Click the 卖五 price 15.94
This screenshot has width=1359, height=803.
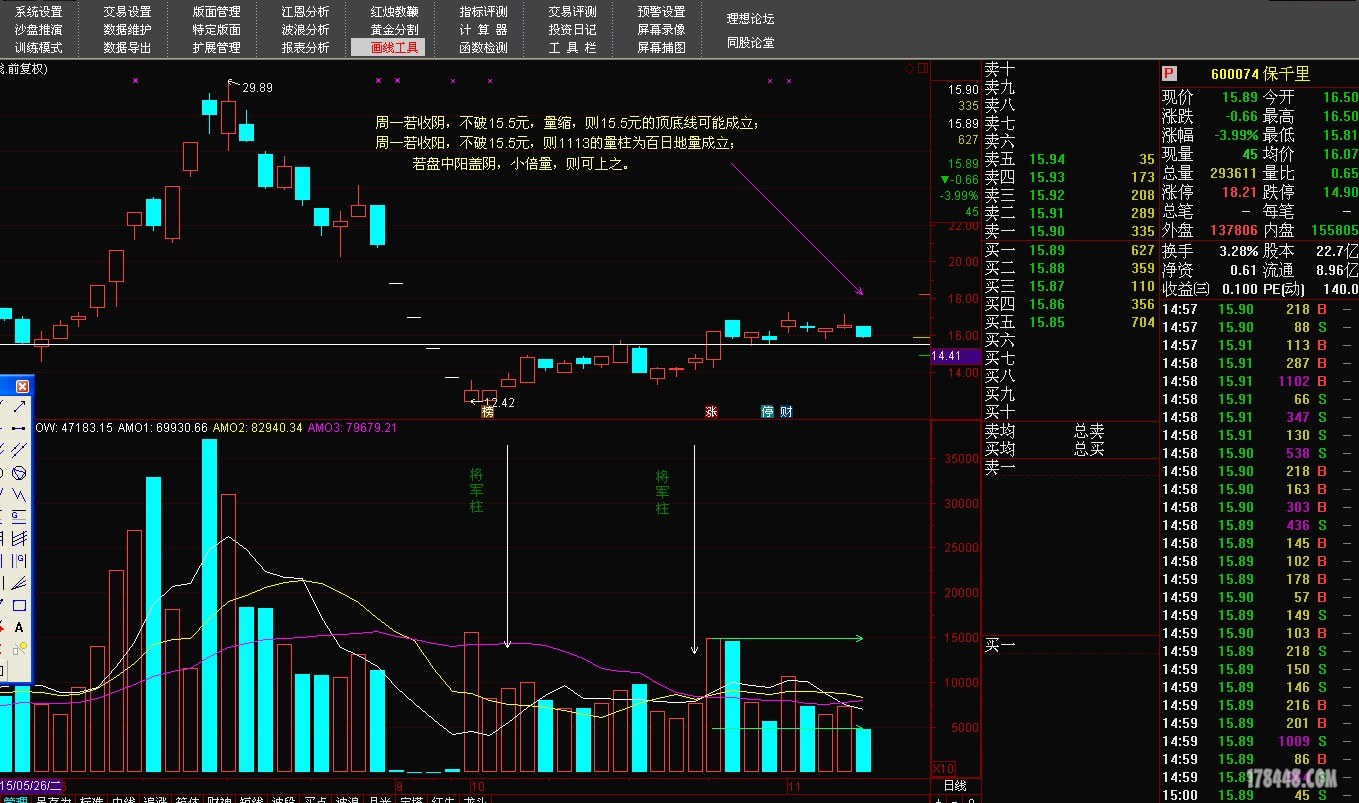(1046, 159)
